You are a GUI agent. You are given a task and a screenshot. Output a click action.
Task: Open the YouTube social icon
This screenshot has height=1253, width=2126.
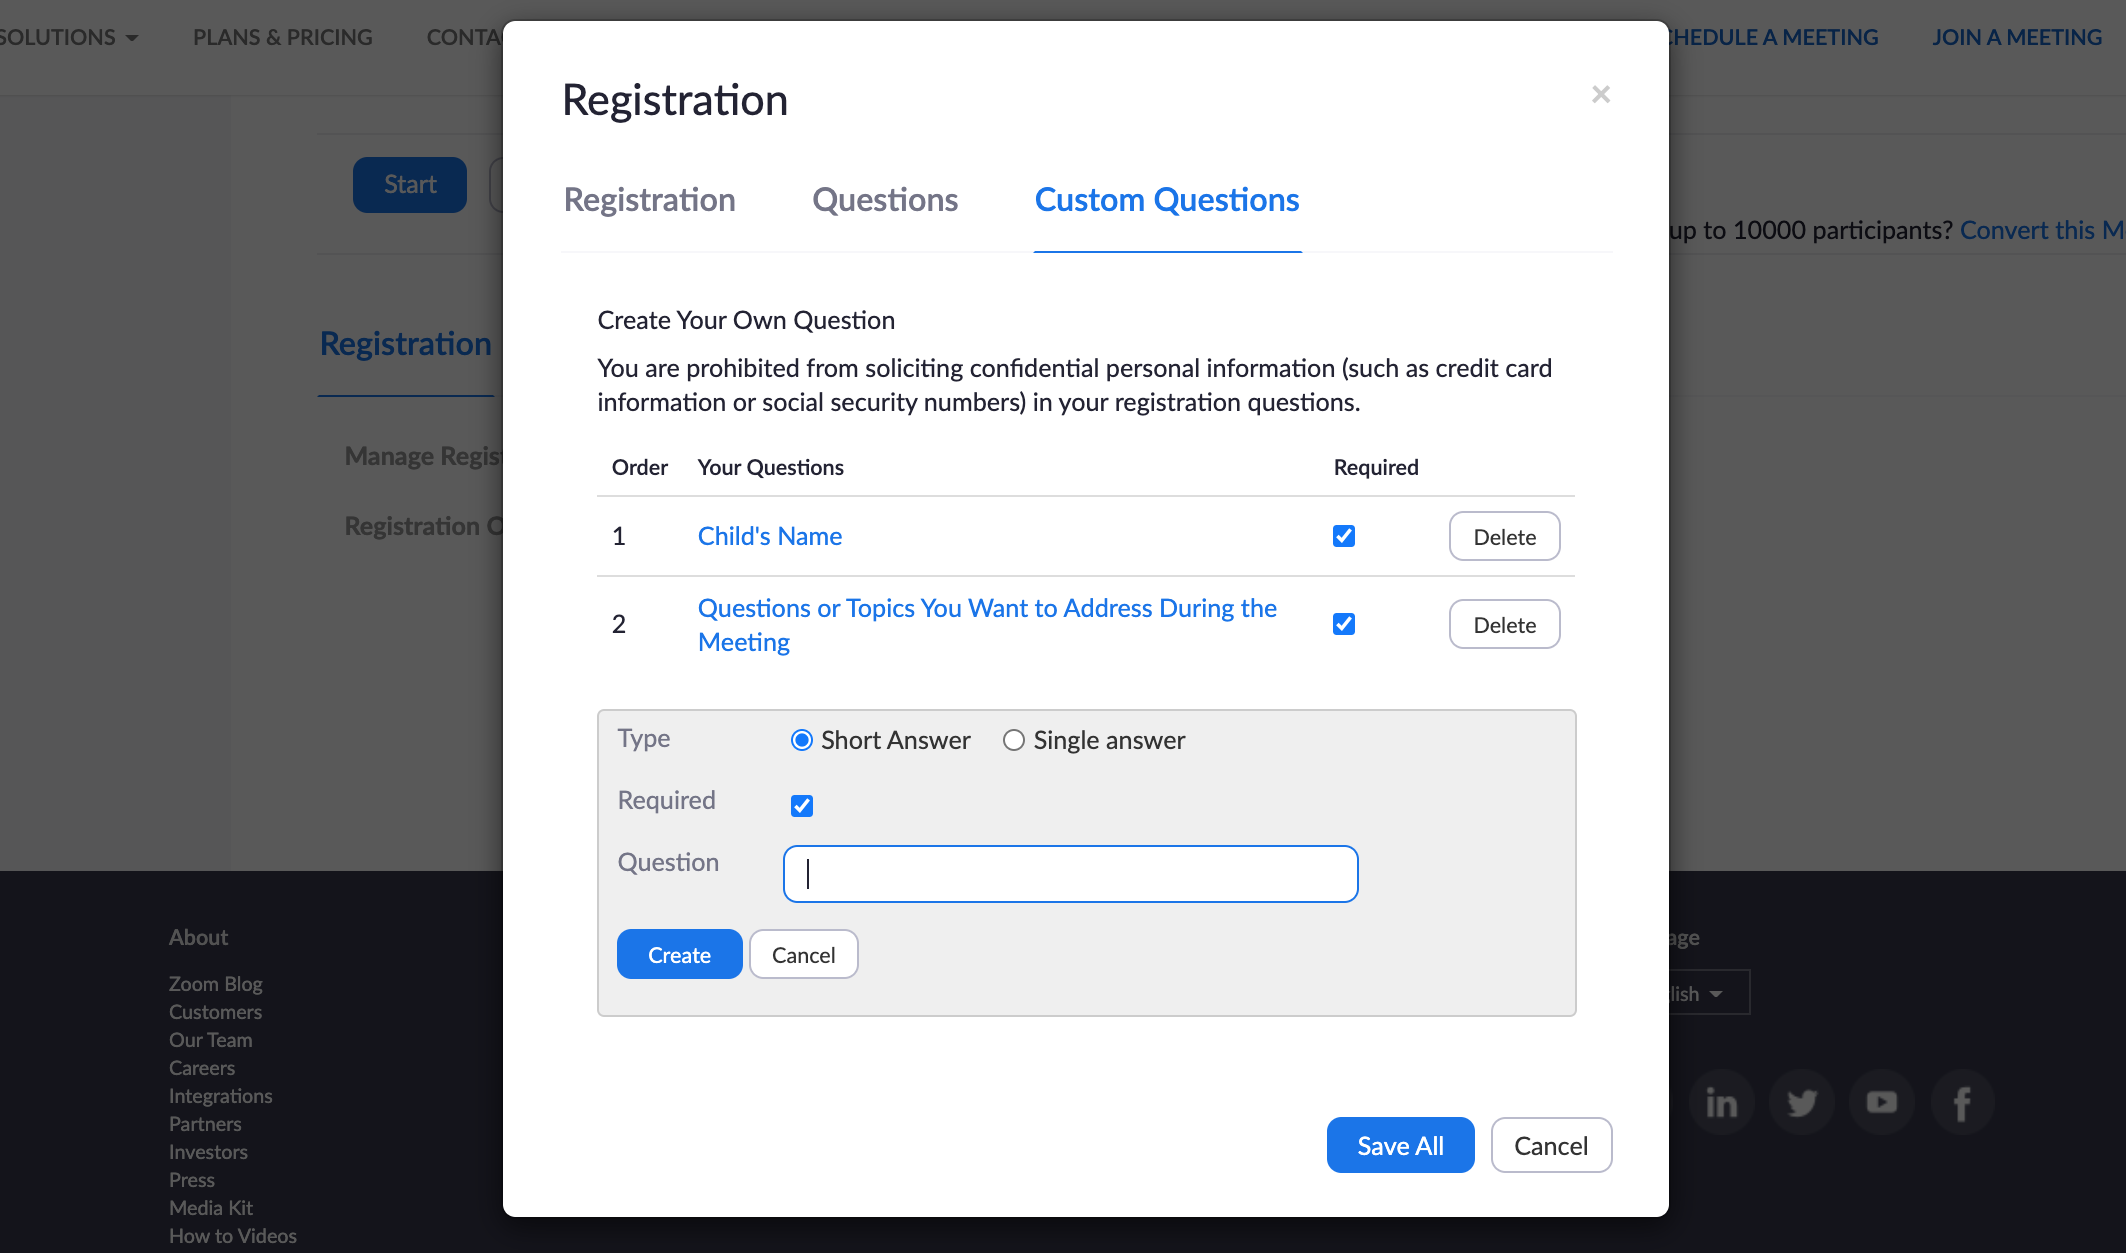point(1881,1102)
